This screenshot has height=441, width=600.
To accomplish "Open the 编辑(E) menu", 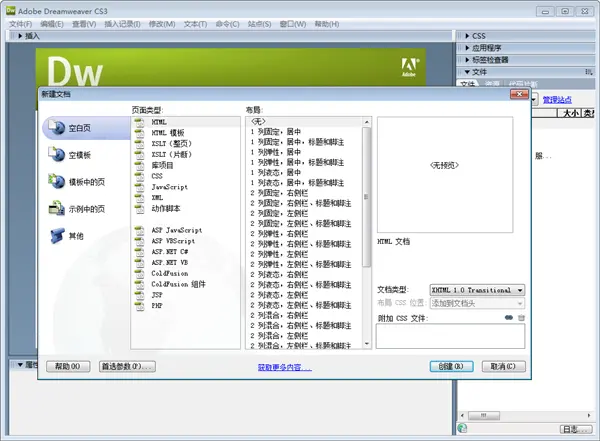I will coord(52,24).
